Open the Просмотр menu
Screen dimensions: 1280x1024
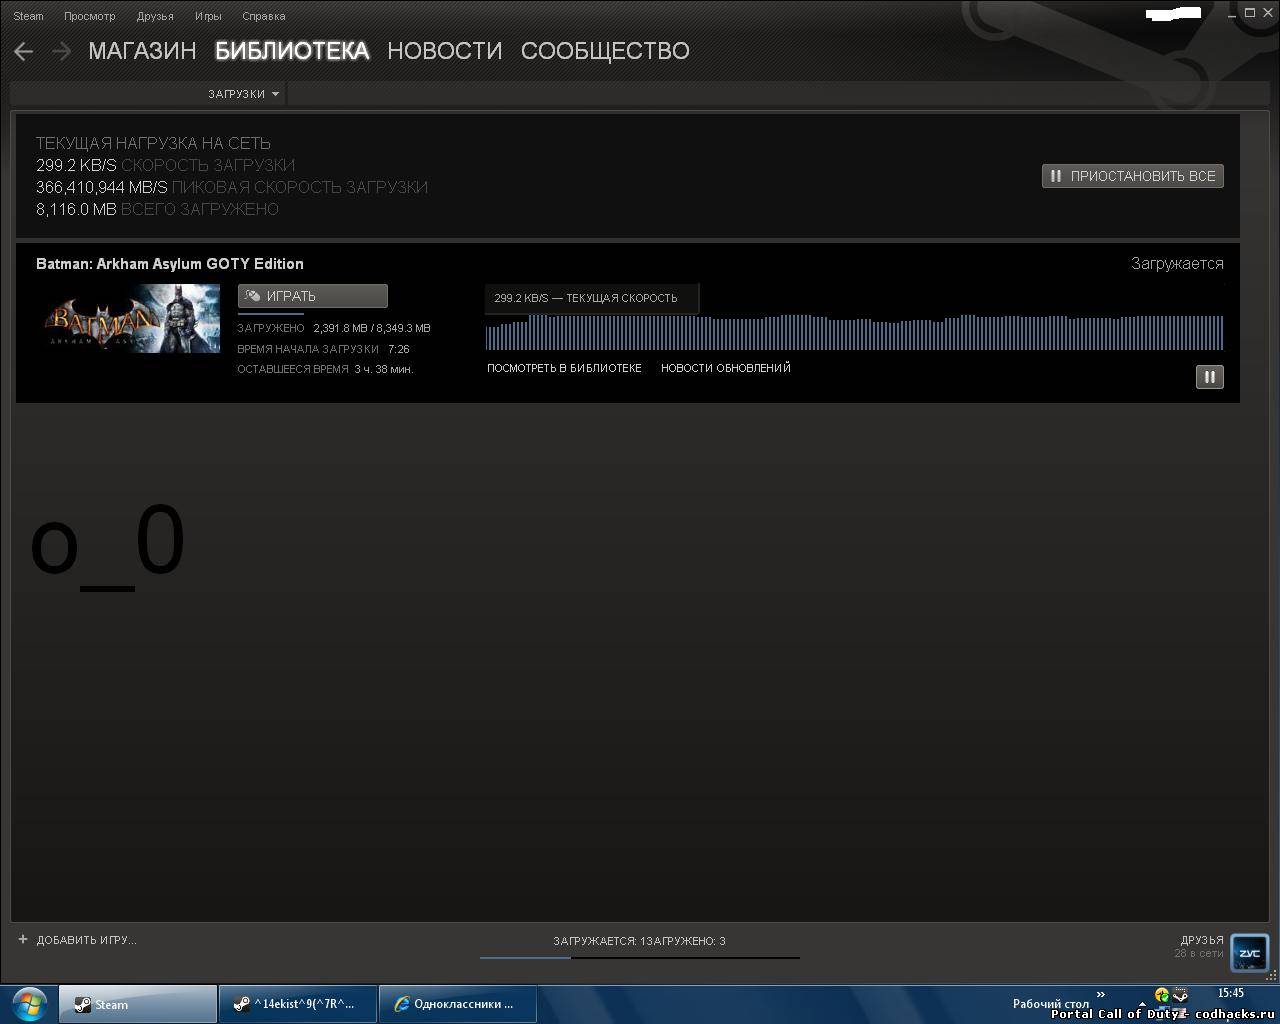pyautogui.click(x=89, y=16)
